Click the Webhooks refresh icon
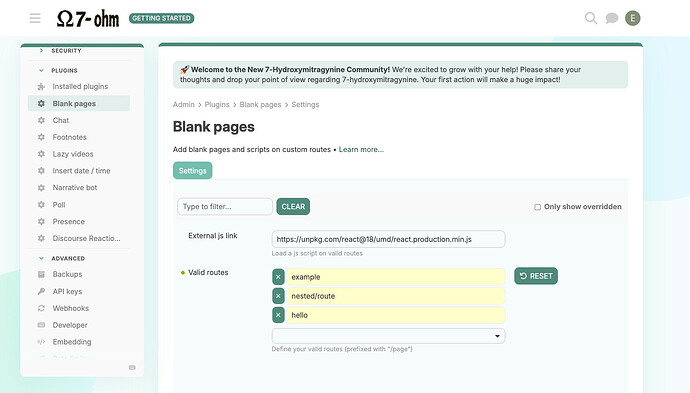 click(x=41, y=308)
